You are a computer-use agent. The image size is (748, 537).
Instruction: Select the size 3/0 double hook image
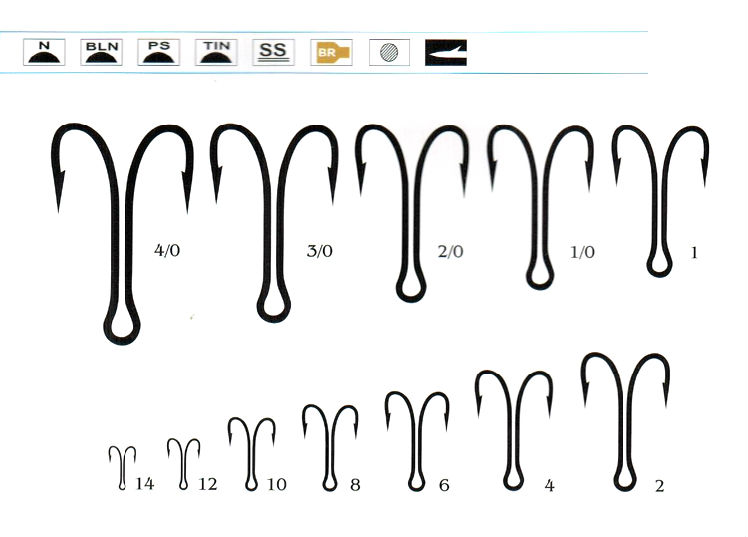click(x=274, y=223)
